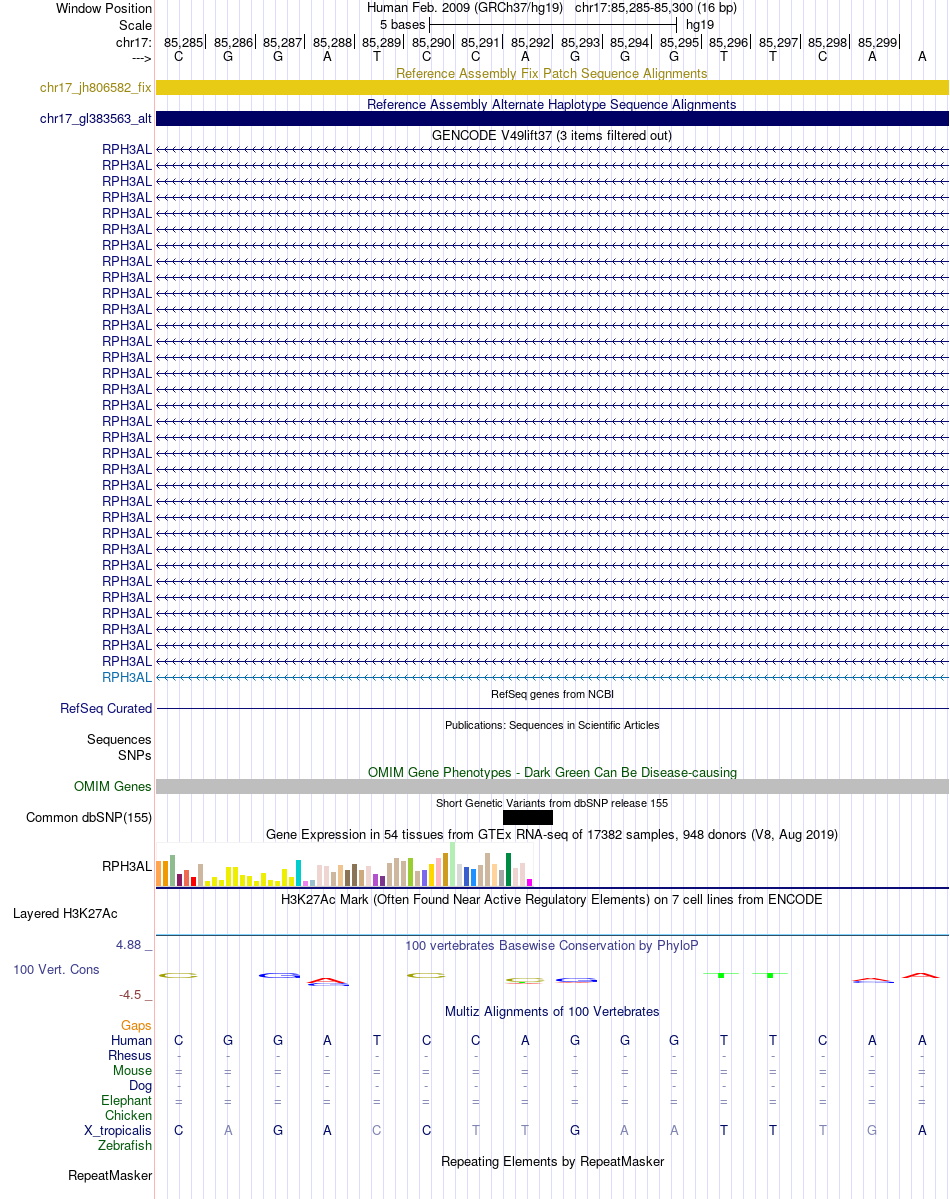Open the RefSeq genes from NCBI title
The height and width of the screenshot is (1199, 950).
point(551,694)
